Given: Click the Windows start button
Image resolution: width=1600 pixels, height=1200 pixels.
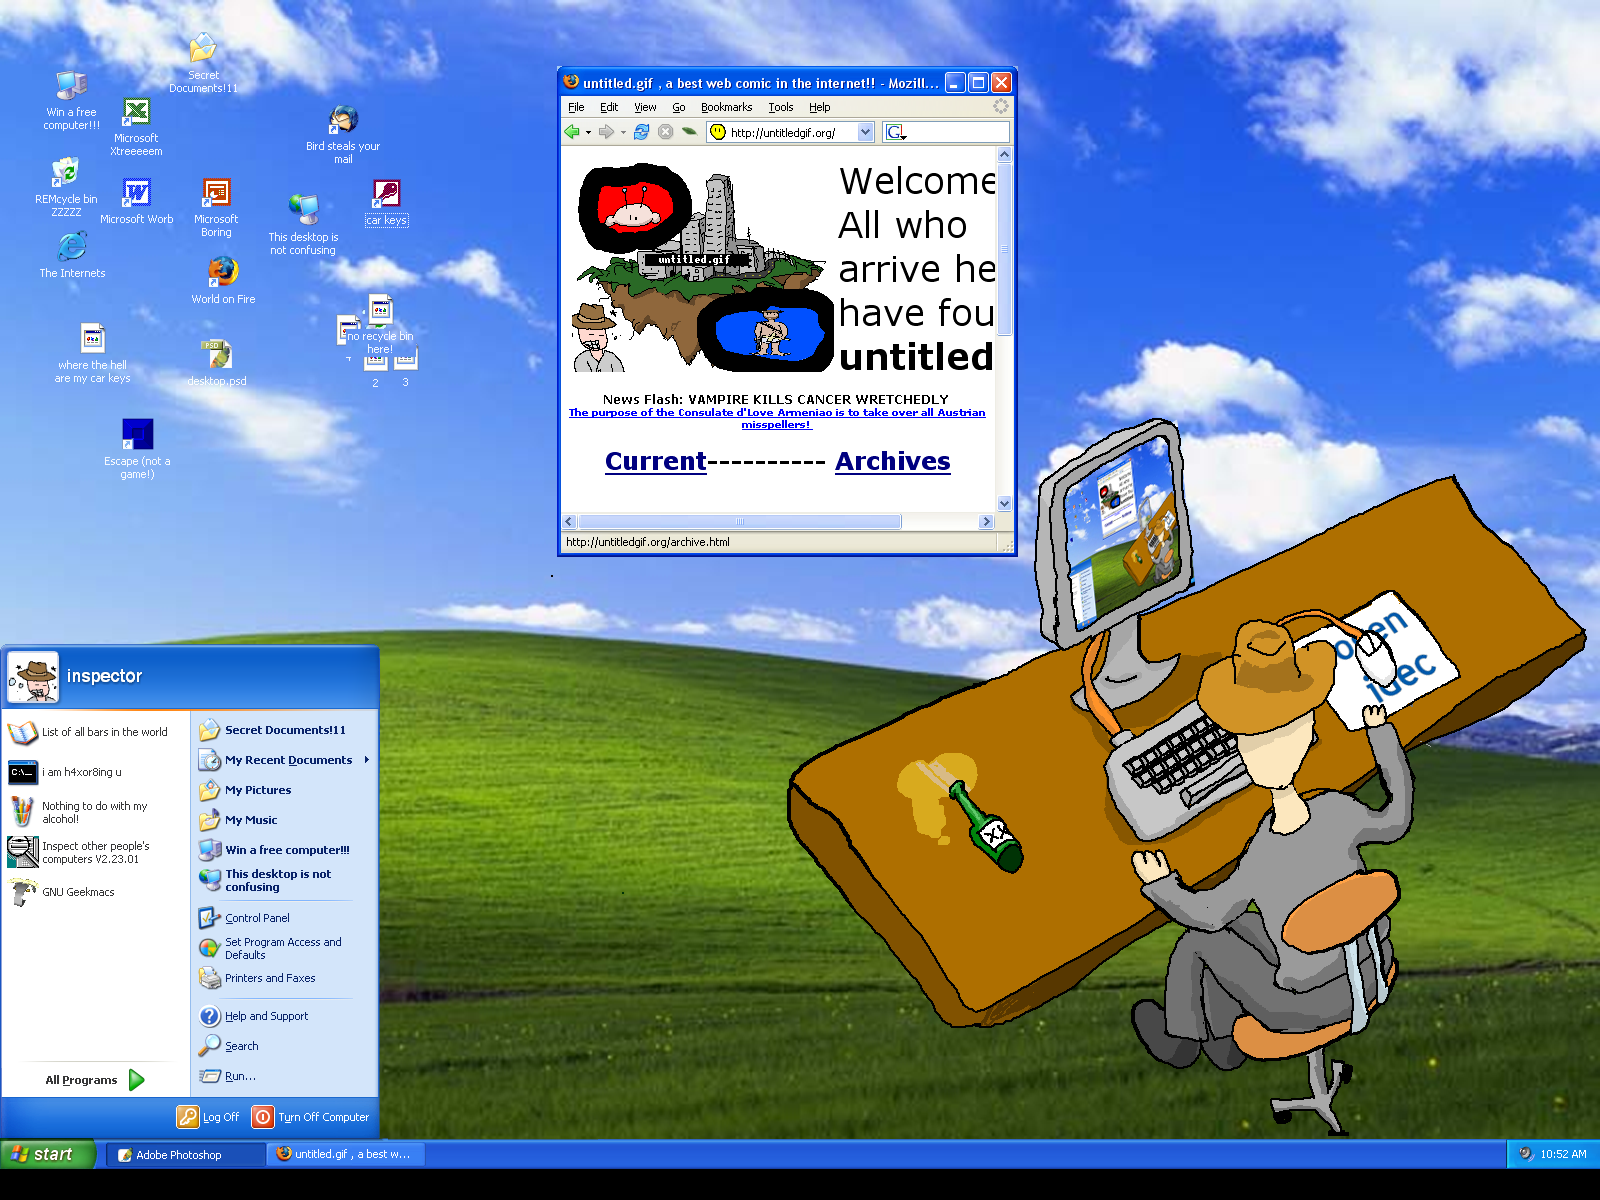Looking at the screenshot, I should 47,1154.
